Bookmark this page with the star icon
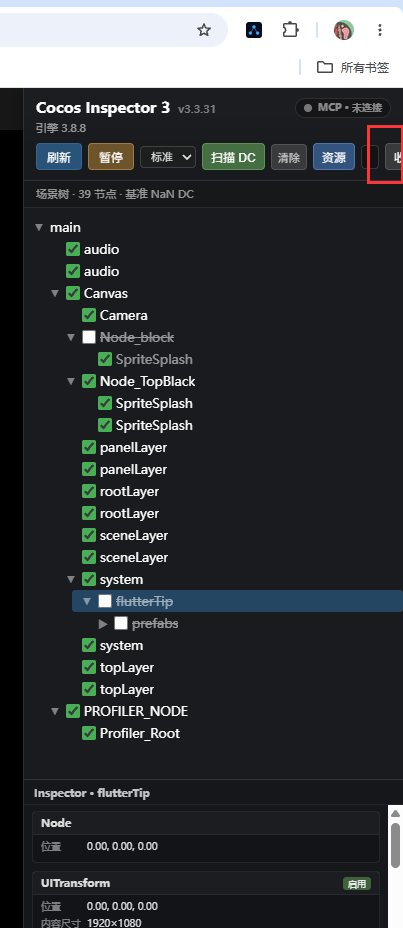This screenshot has height=928, width=403. point(204,30)
